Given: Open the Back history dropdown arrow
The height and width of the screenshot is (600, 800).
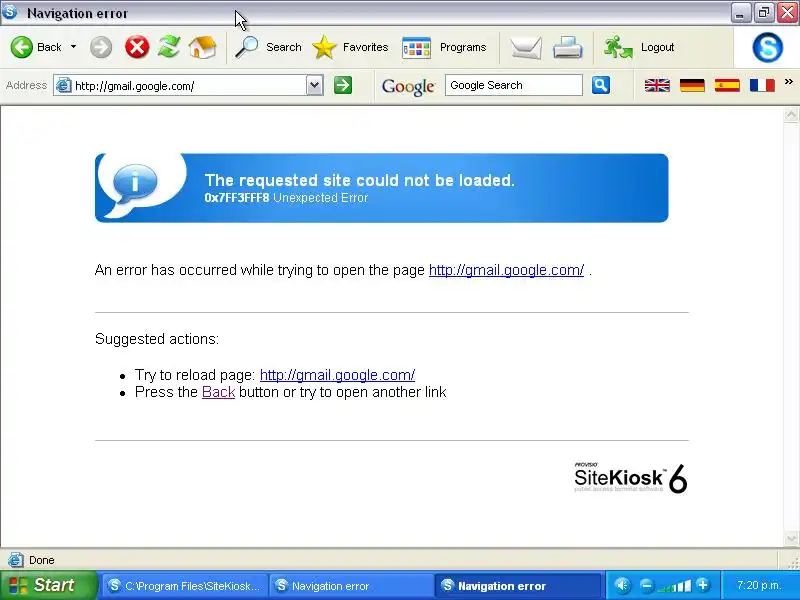Looking at the screenshot, I should click(73, 47).
